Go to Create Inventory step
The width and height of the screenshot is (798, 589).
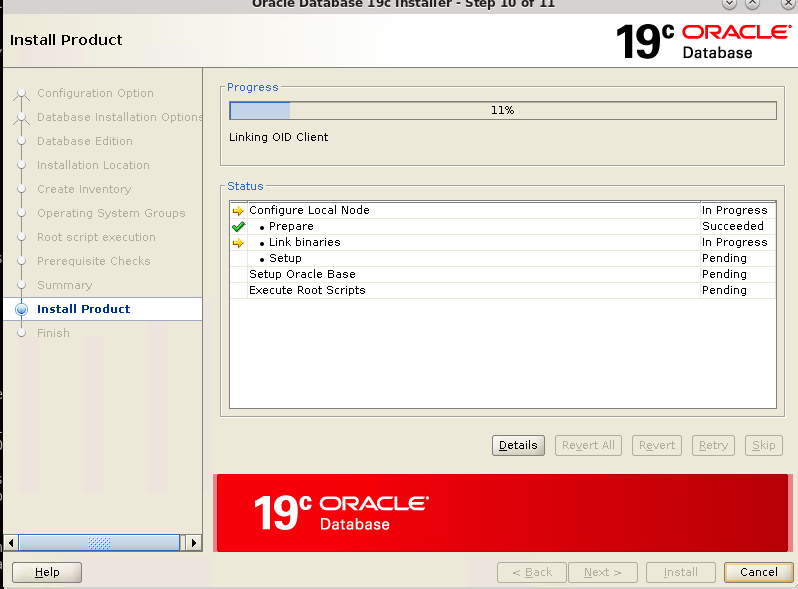pos(84,189)
